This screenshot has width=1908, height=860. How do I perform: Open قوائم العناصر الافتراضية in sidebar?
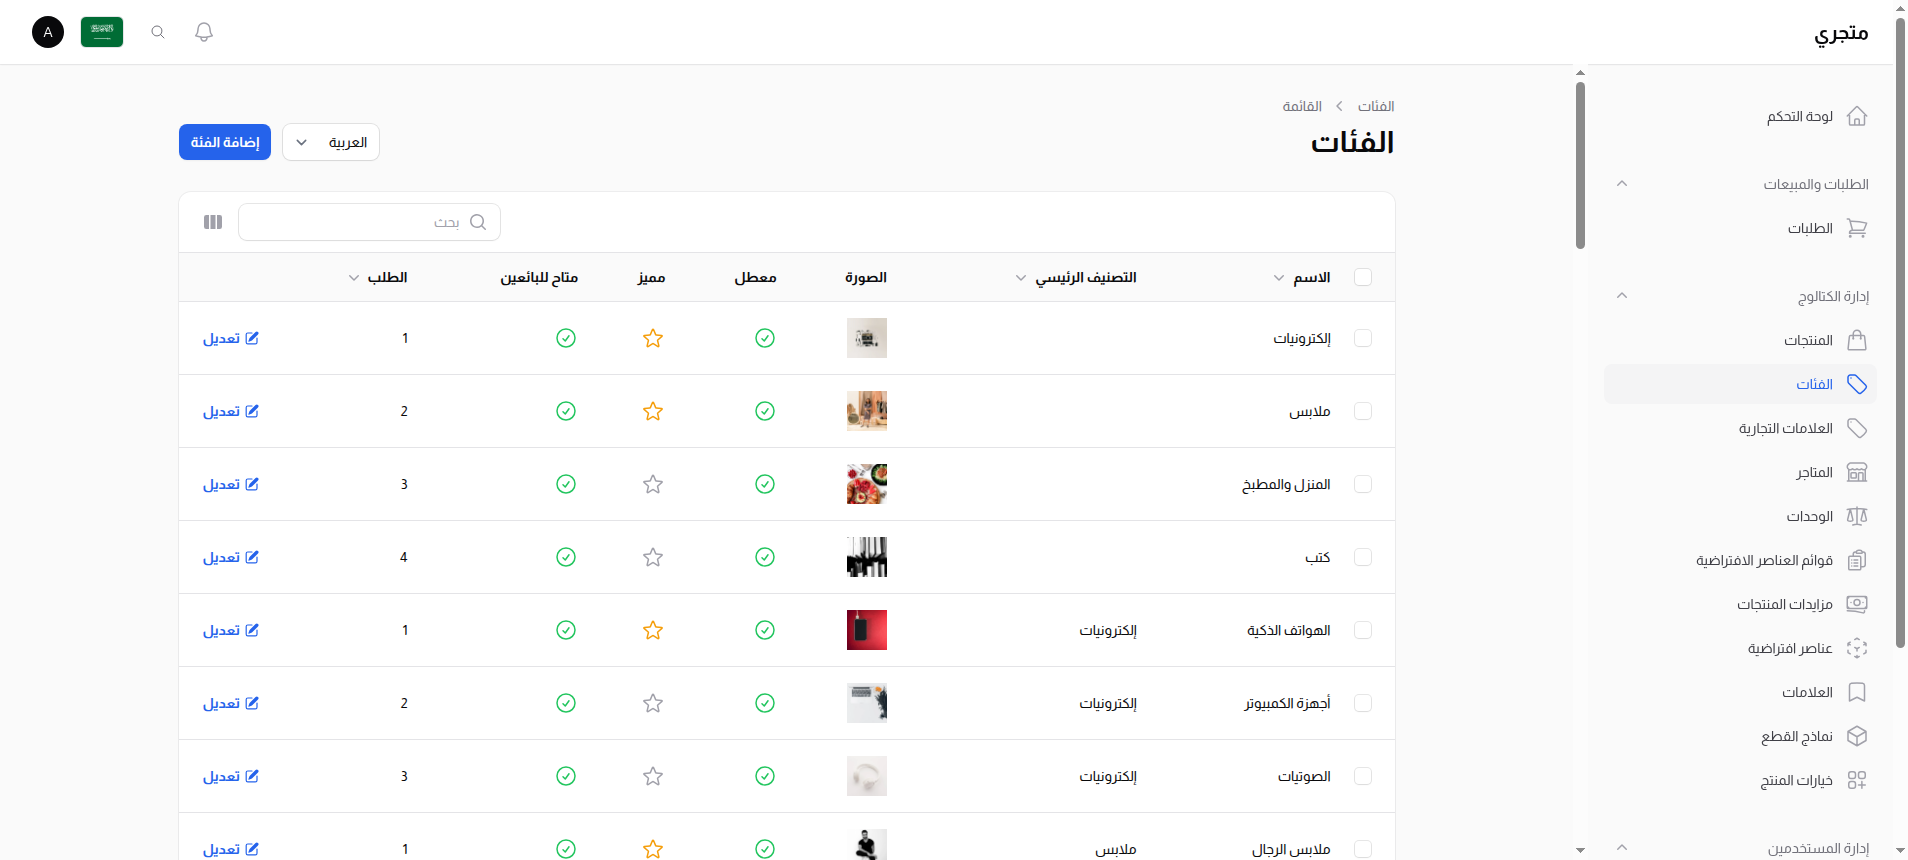[1740, 560]
